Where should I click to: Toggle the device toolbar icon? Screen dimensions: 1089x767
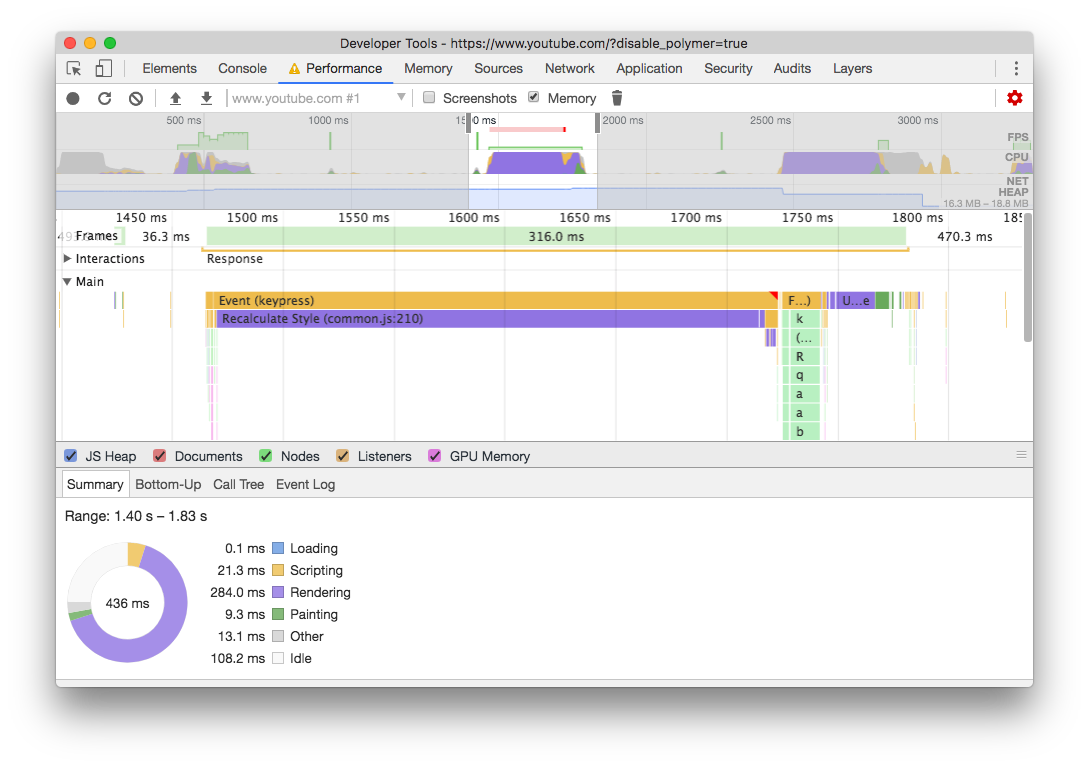tap(103, 68)
